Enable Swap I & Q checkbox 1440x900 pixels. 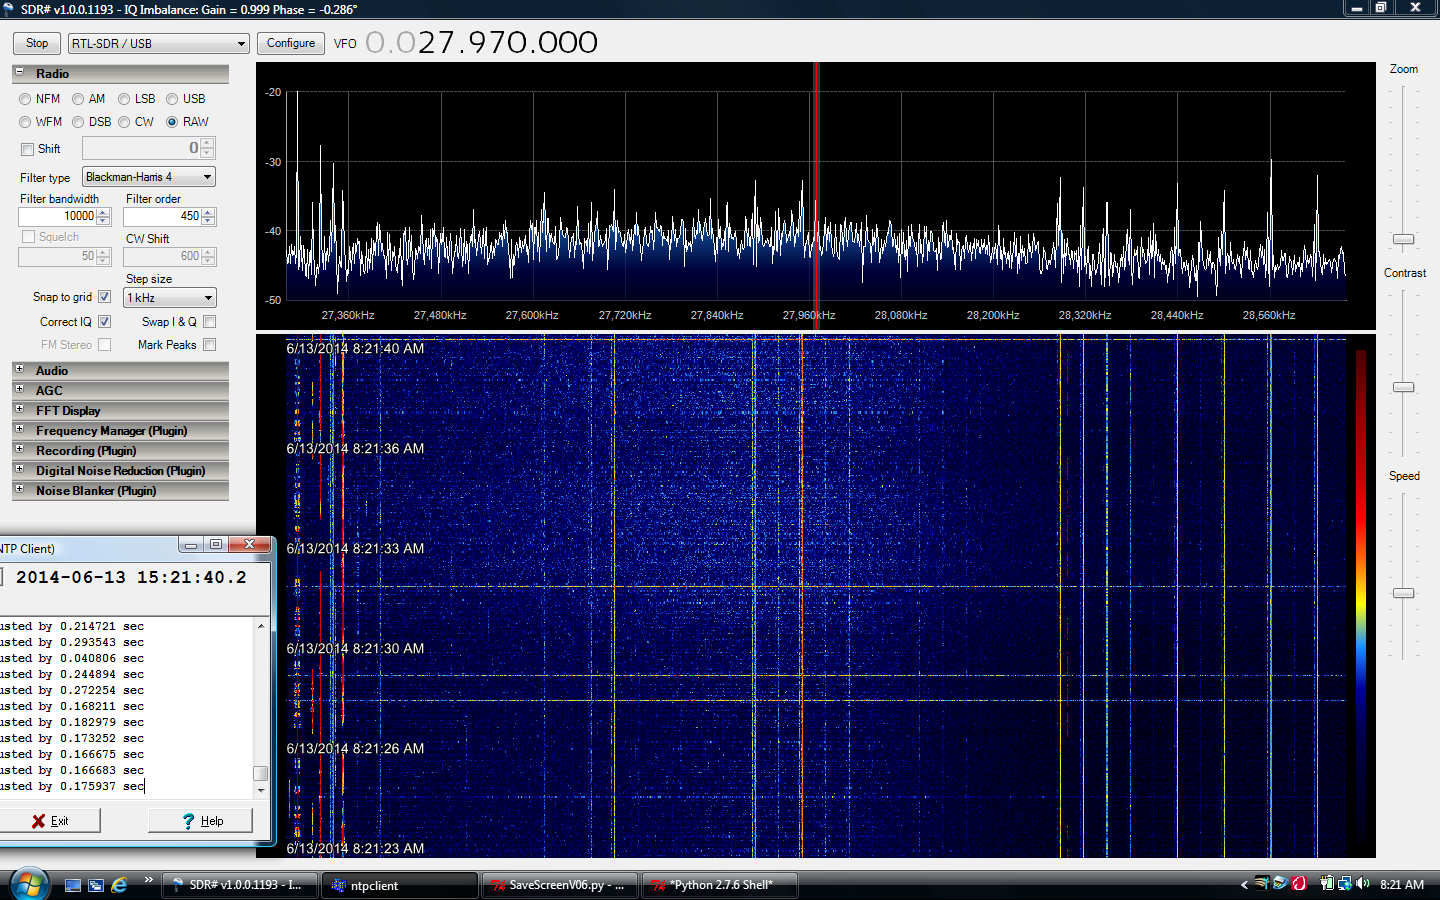(x=209, y=322)
